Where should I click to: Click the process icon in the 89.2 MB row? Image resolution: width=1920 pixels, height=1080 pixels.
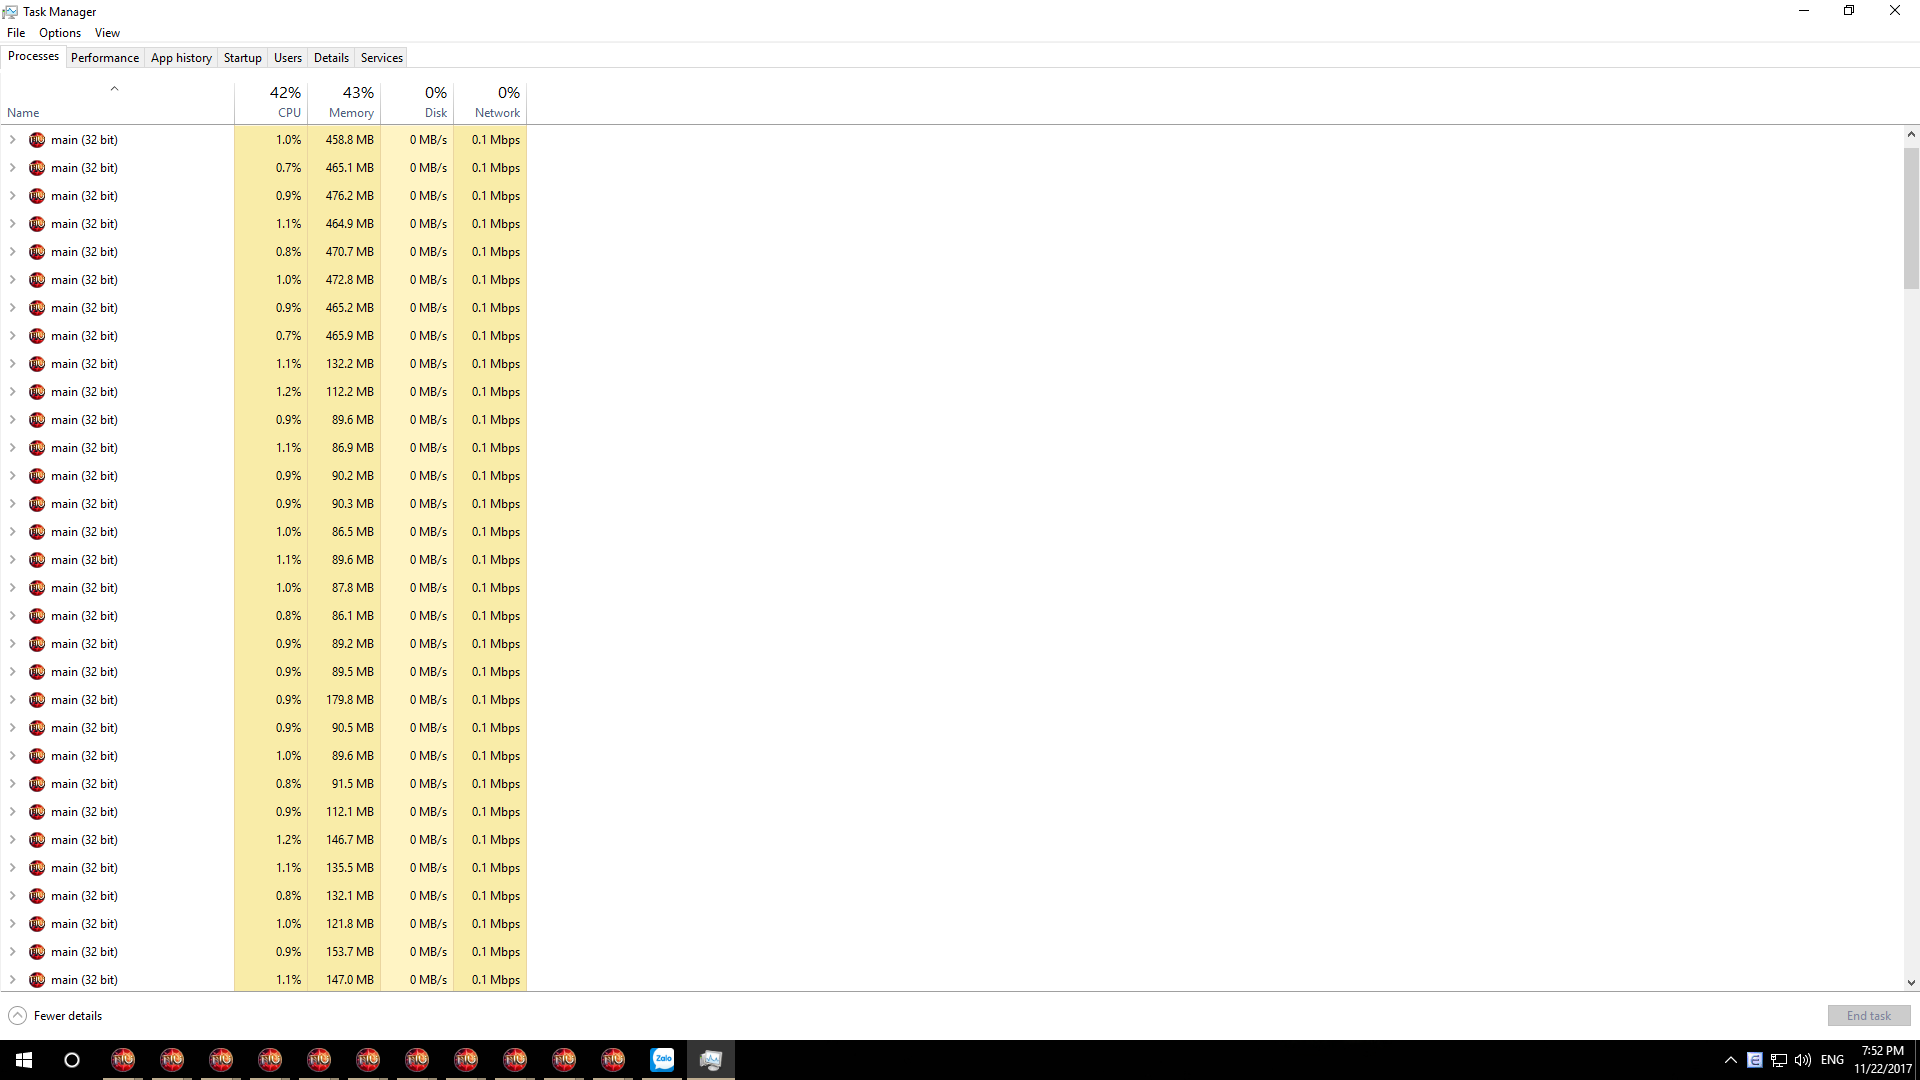pos(37,644)
